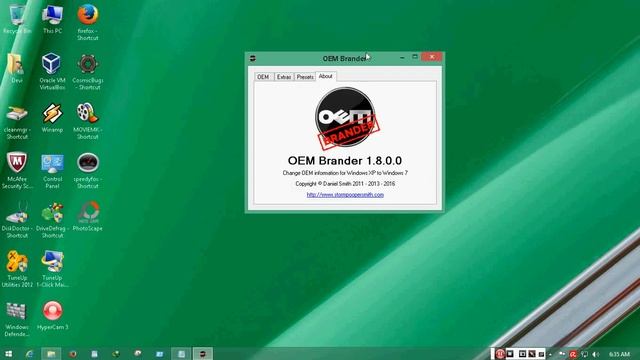Click the red antivirus tray icon

(x=573, y=354)
